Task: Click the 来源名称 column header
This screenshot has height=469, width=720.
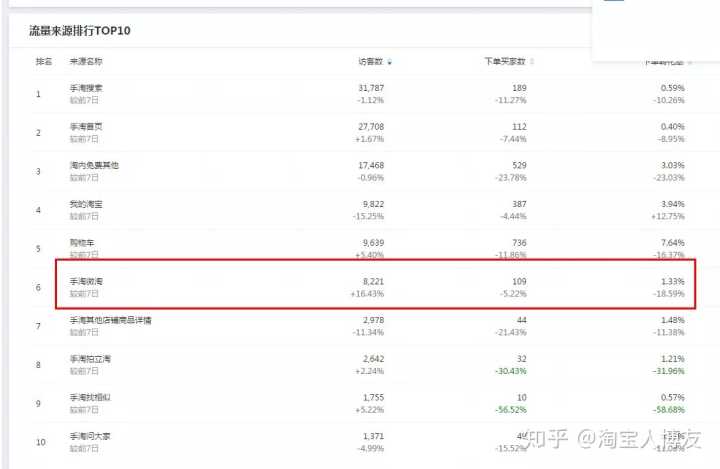Action: [86, 61]
